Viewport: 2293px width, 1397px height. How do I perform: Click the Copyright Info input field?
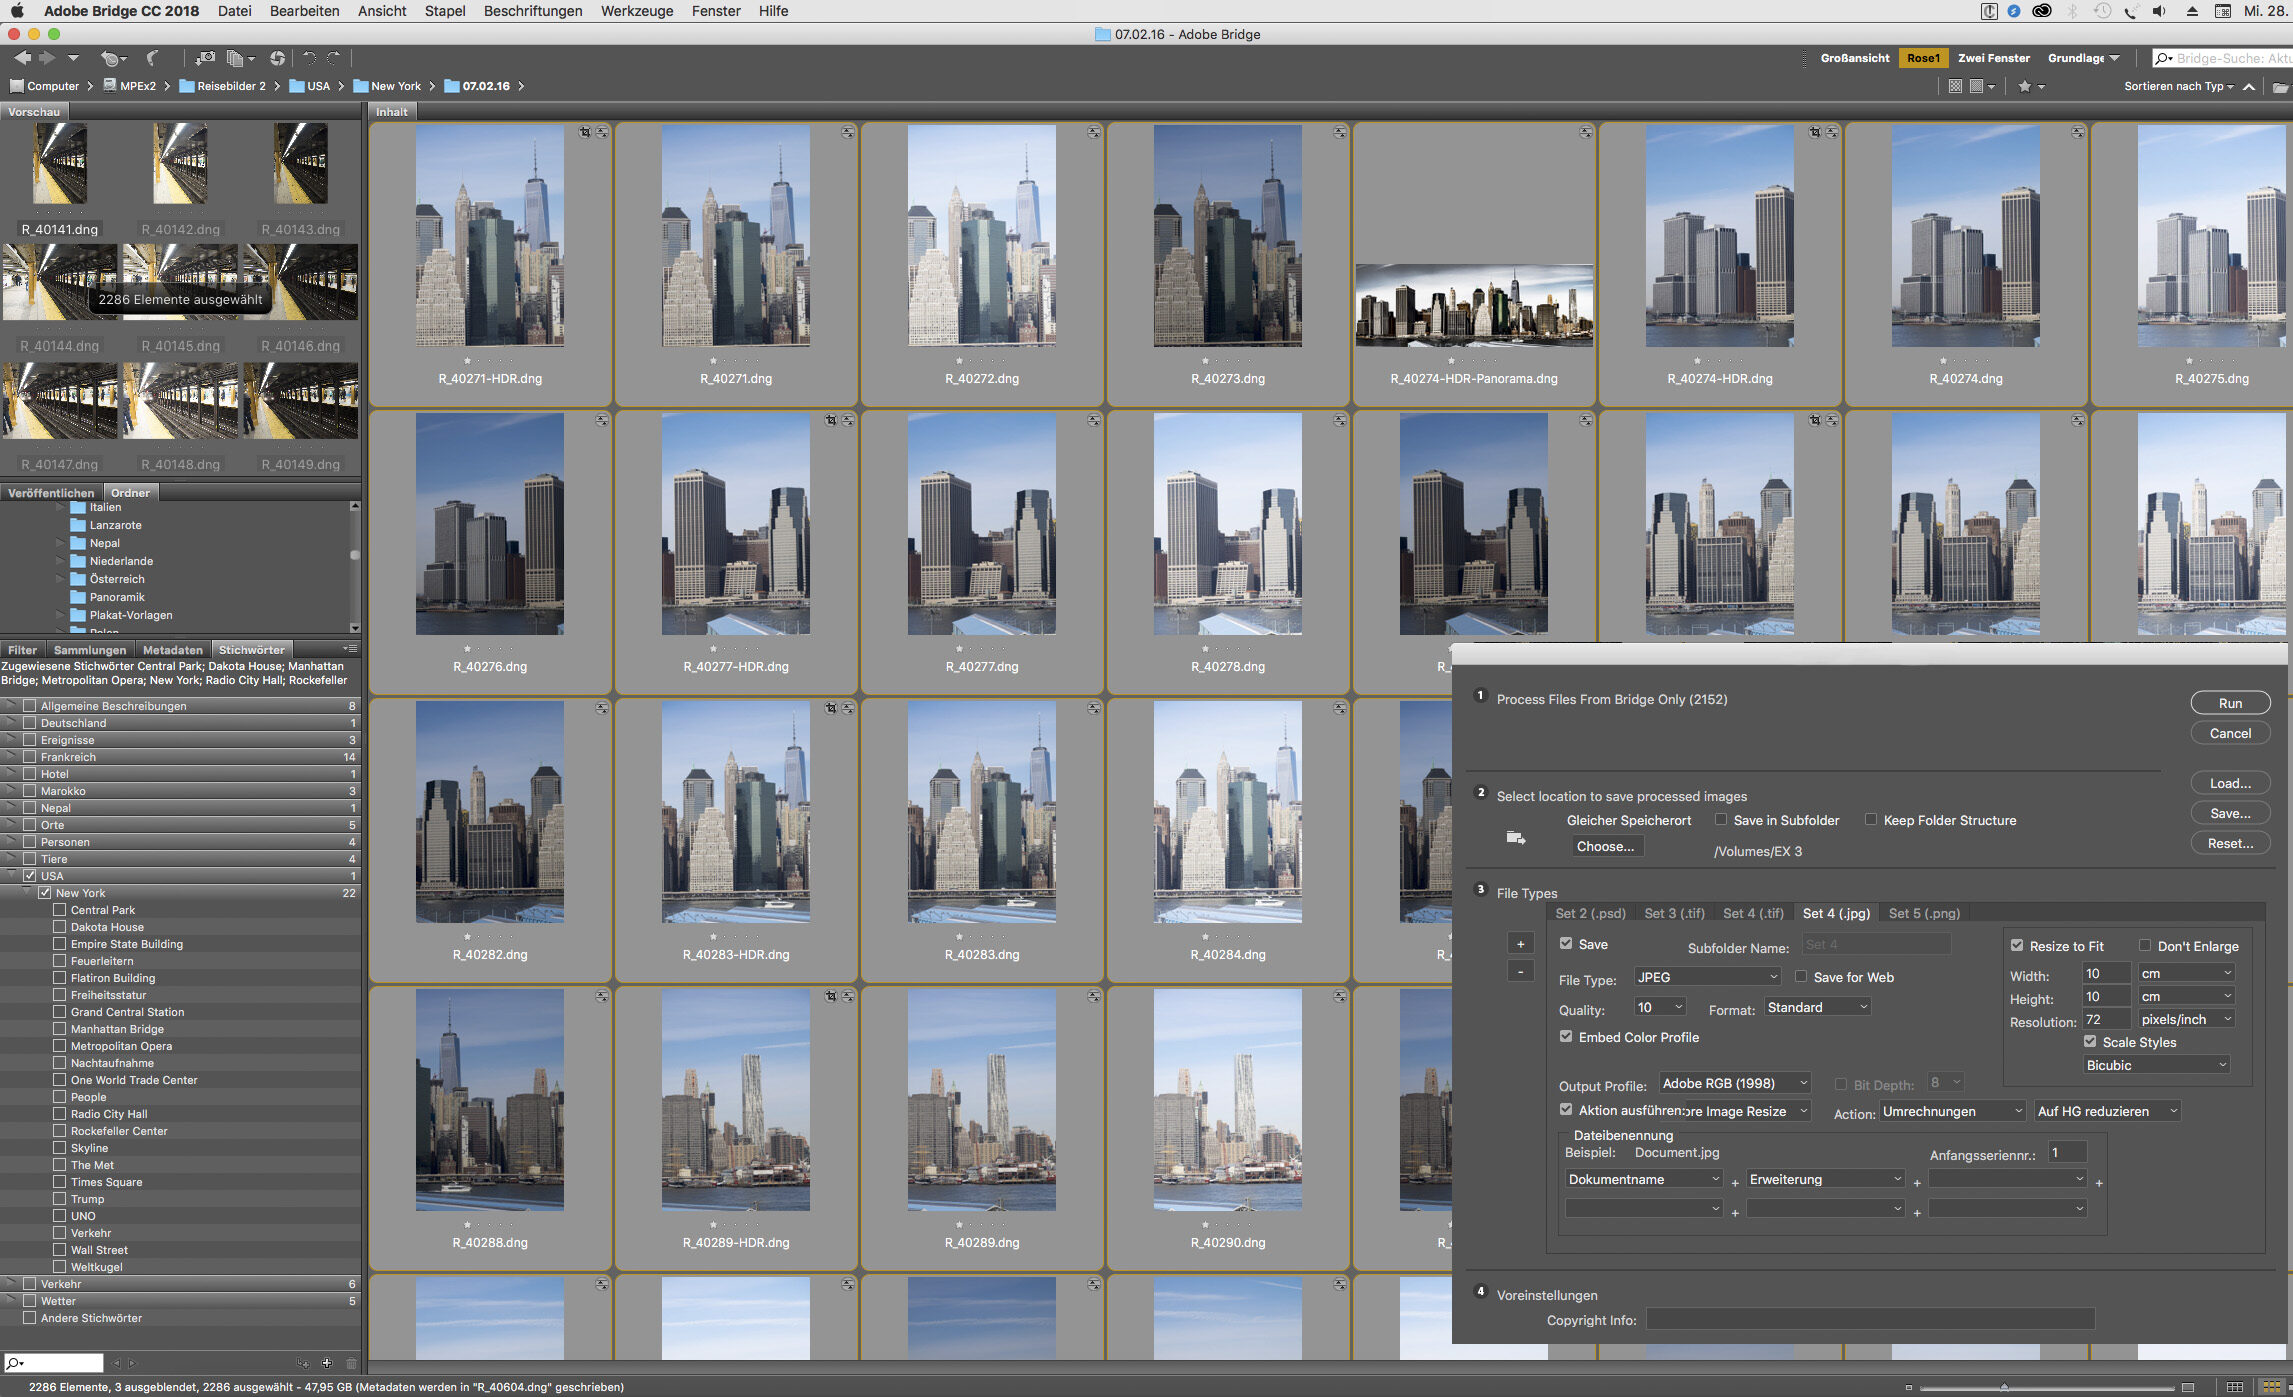1870,1320
